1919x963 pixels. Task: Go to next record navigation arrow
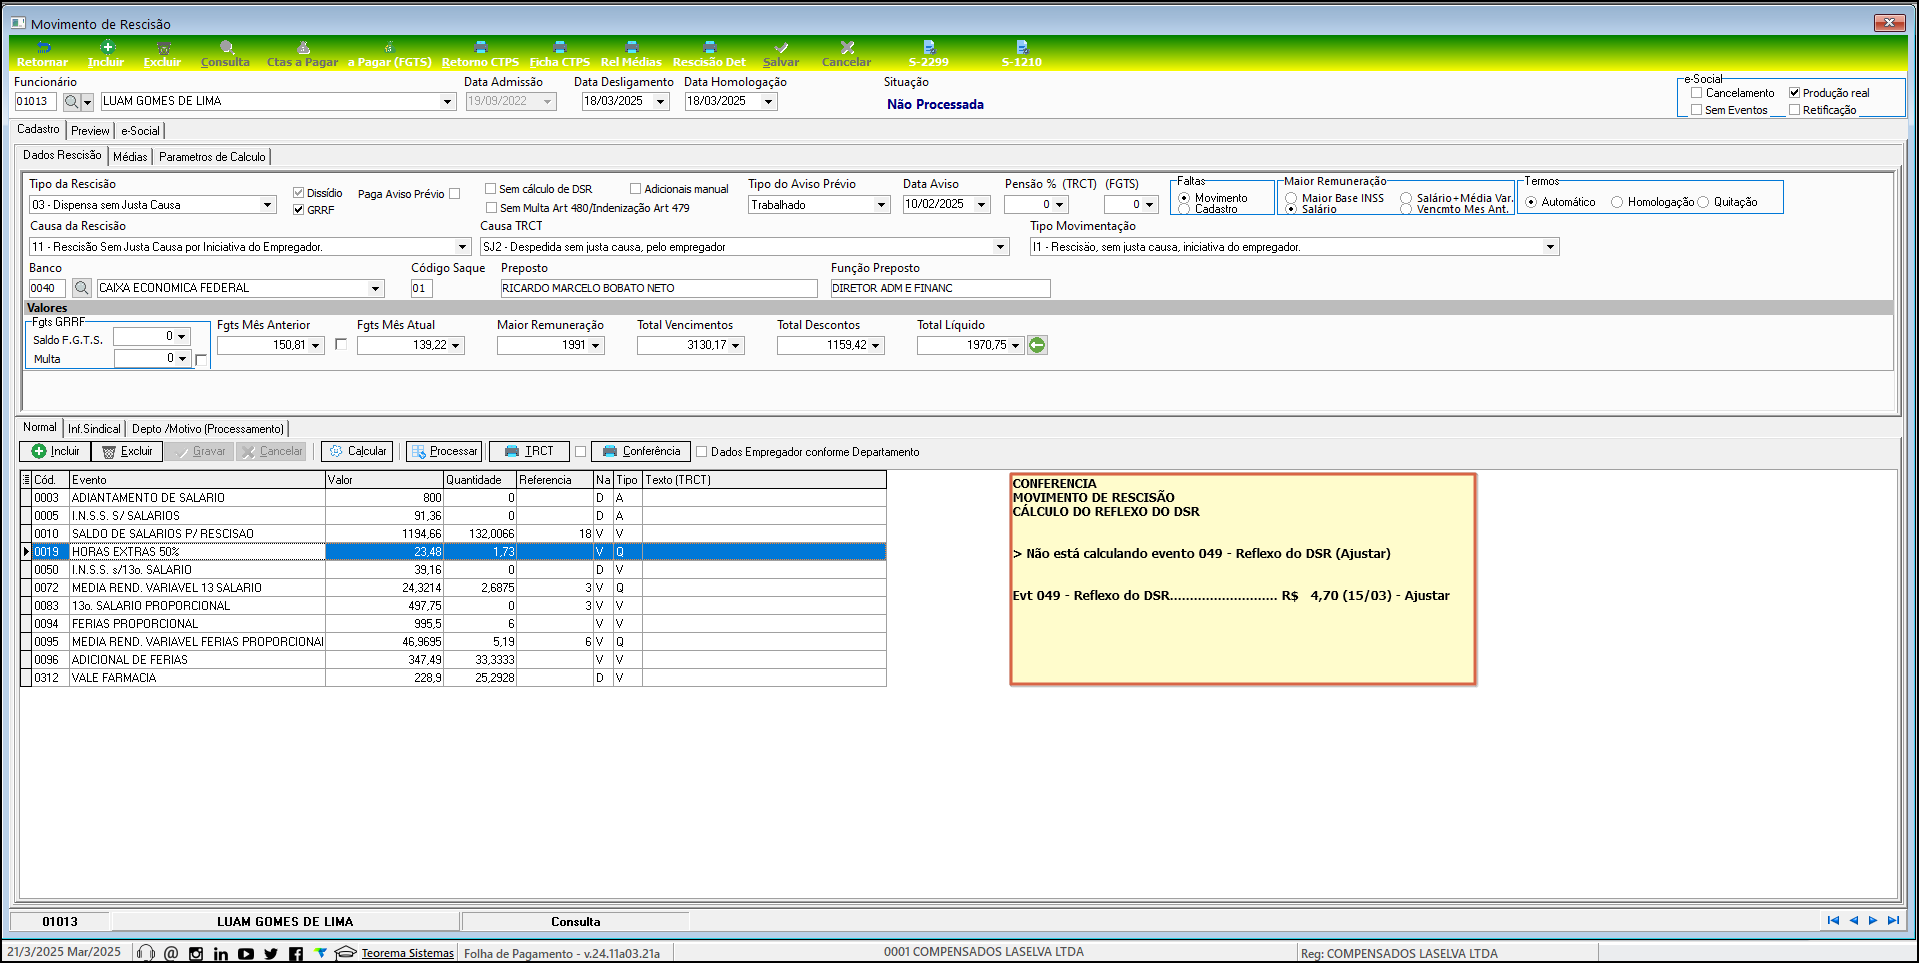pos(1873,920)
